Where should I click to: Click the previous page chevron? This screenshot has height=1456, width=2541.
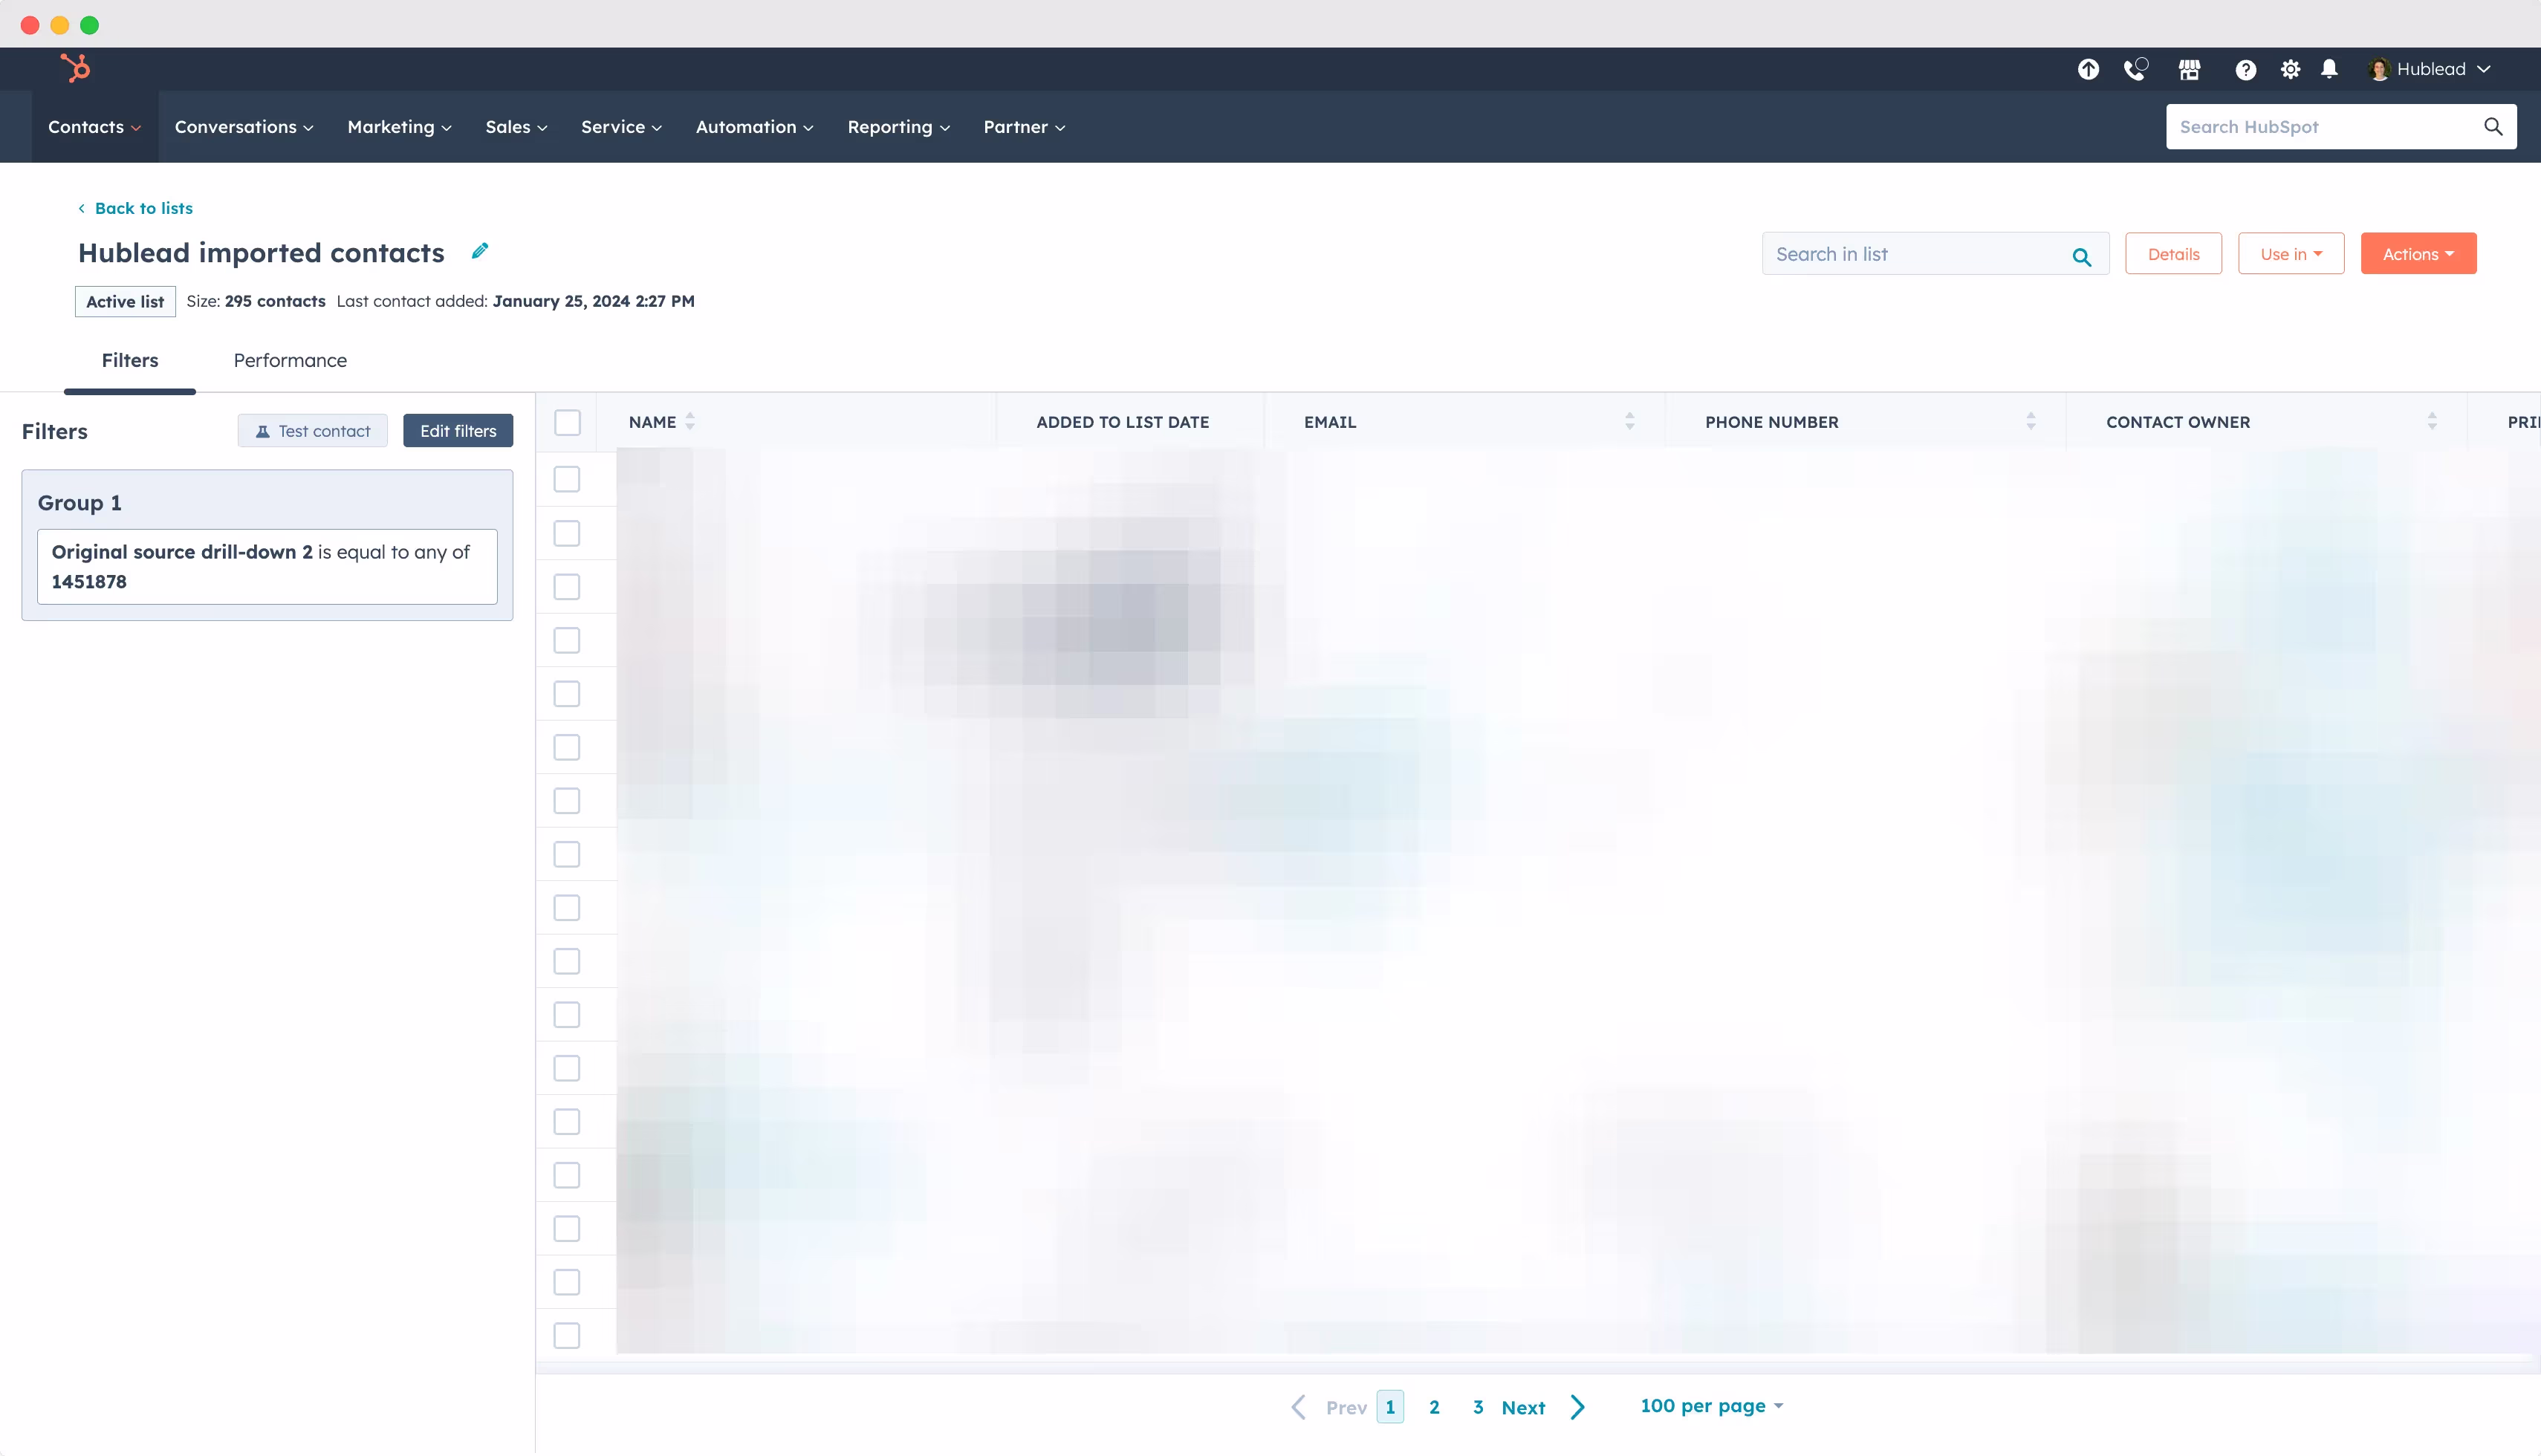click(1298, 1407)
